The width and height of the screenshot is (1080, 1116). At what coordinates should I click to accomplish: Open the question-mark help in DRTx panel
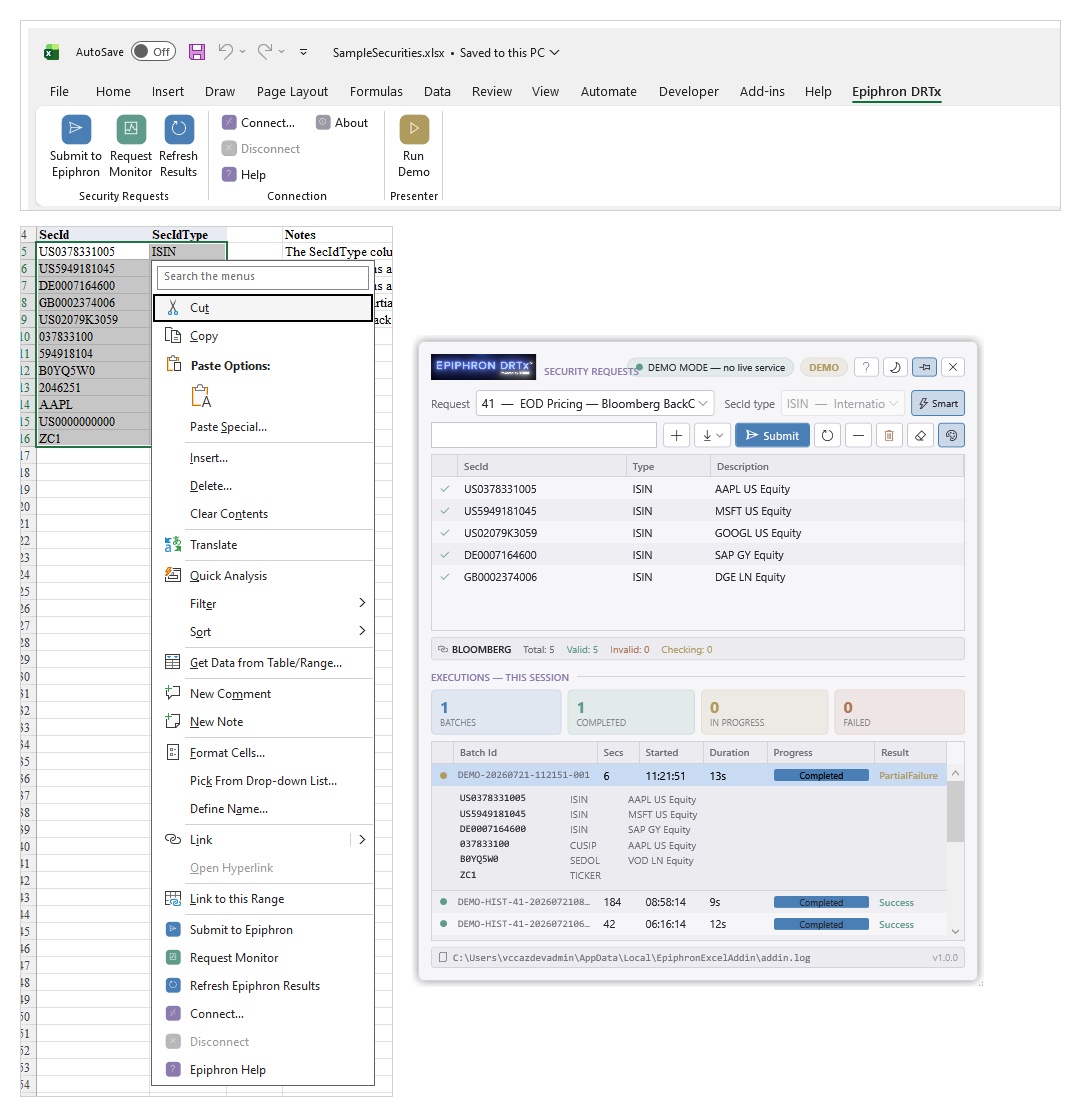click(866, 367)
